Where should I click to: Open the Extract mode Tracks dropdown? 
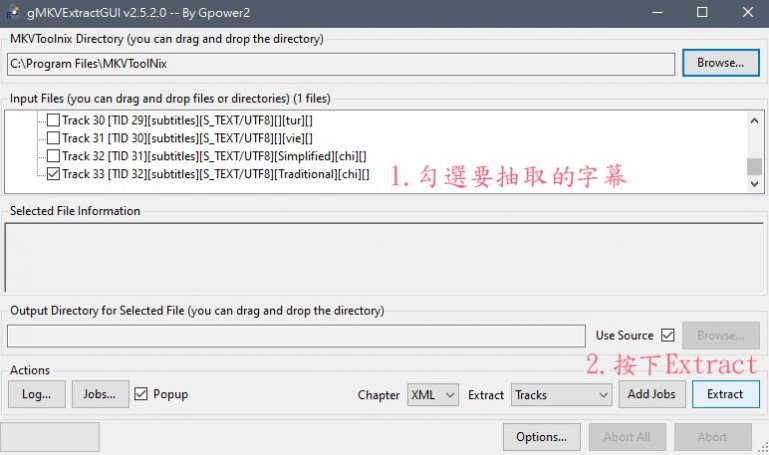(x=561, y=395)
